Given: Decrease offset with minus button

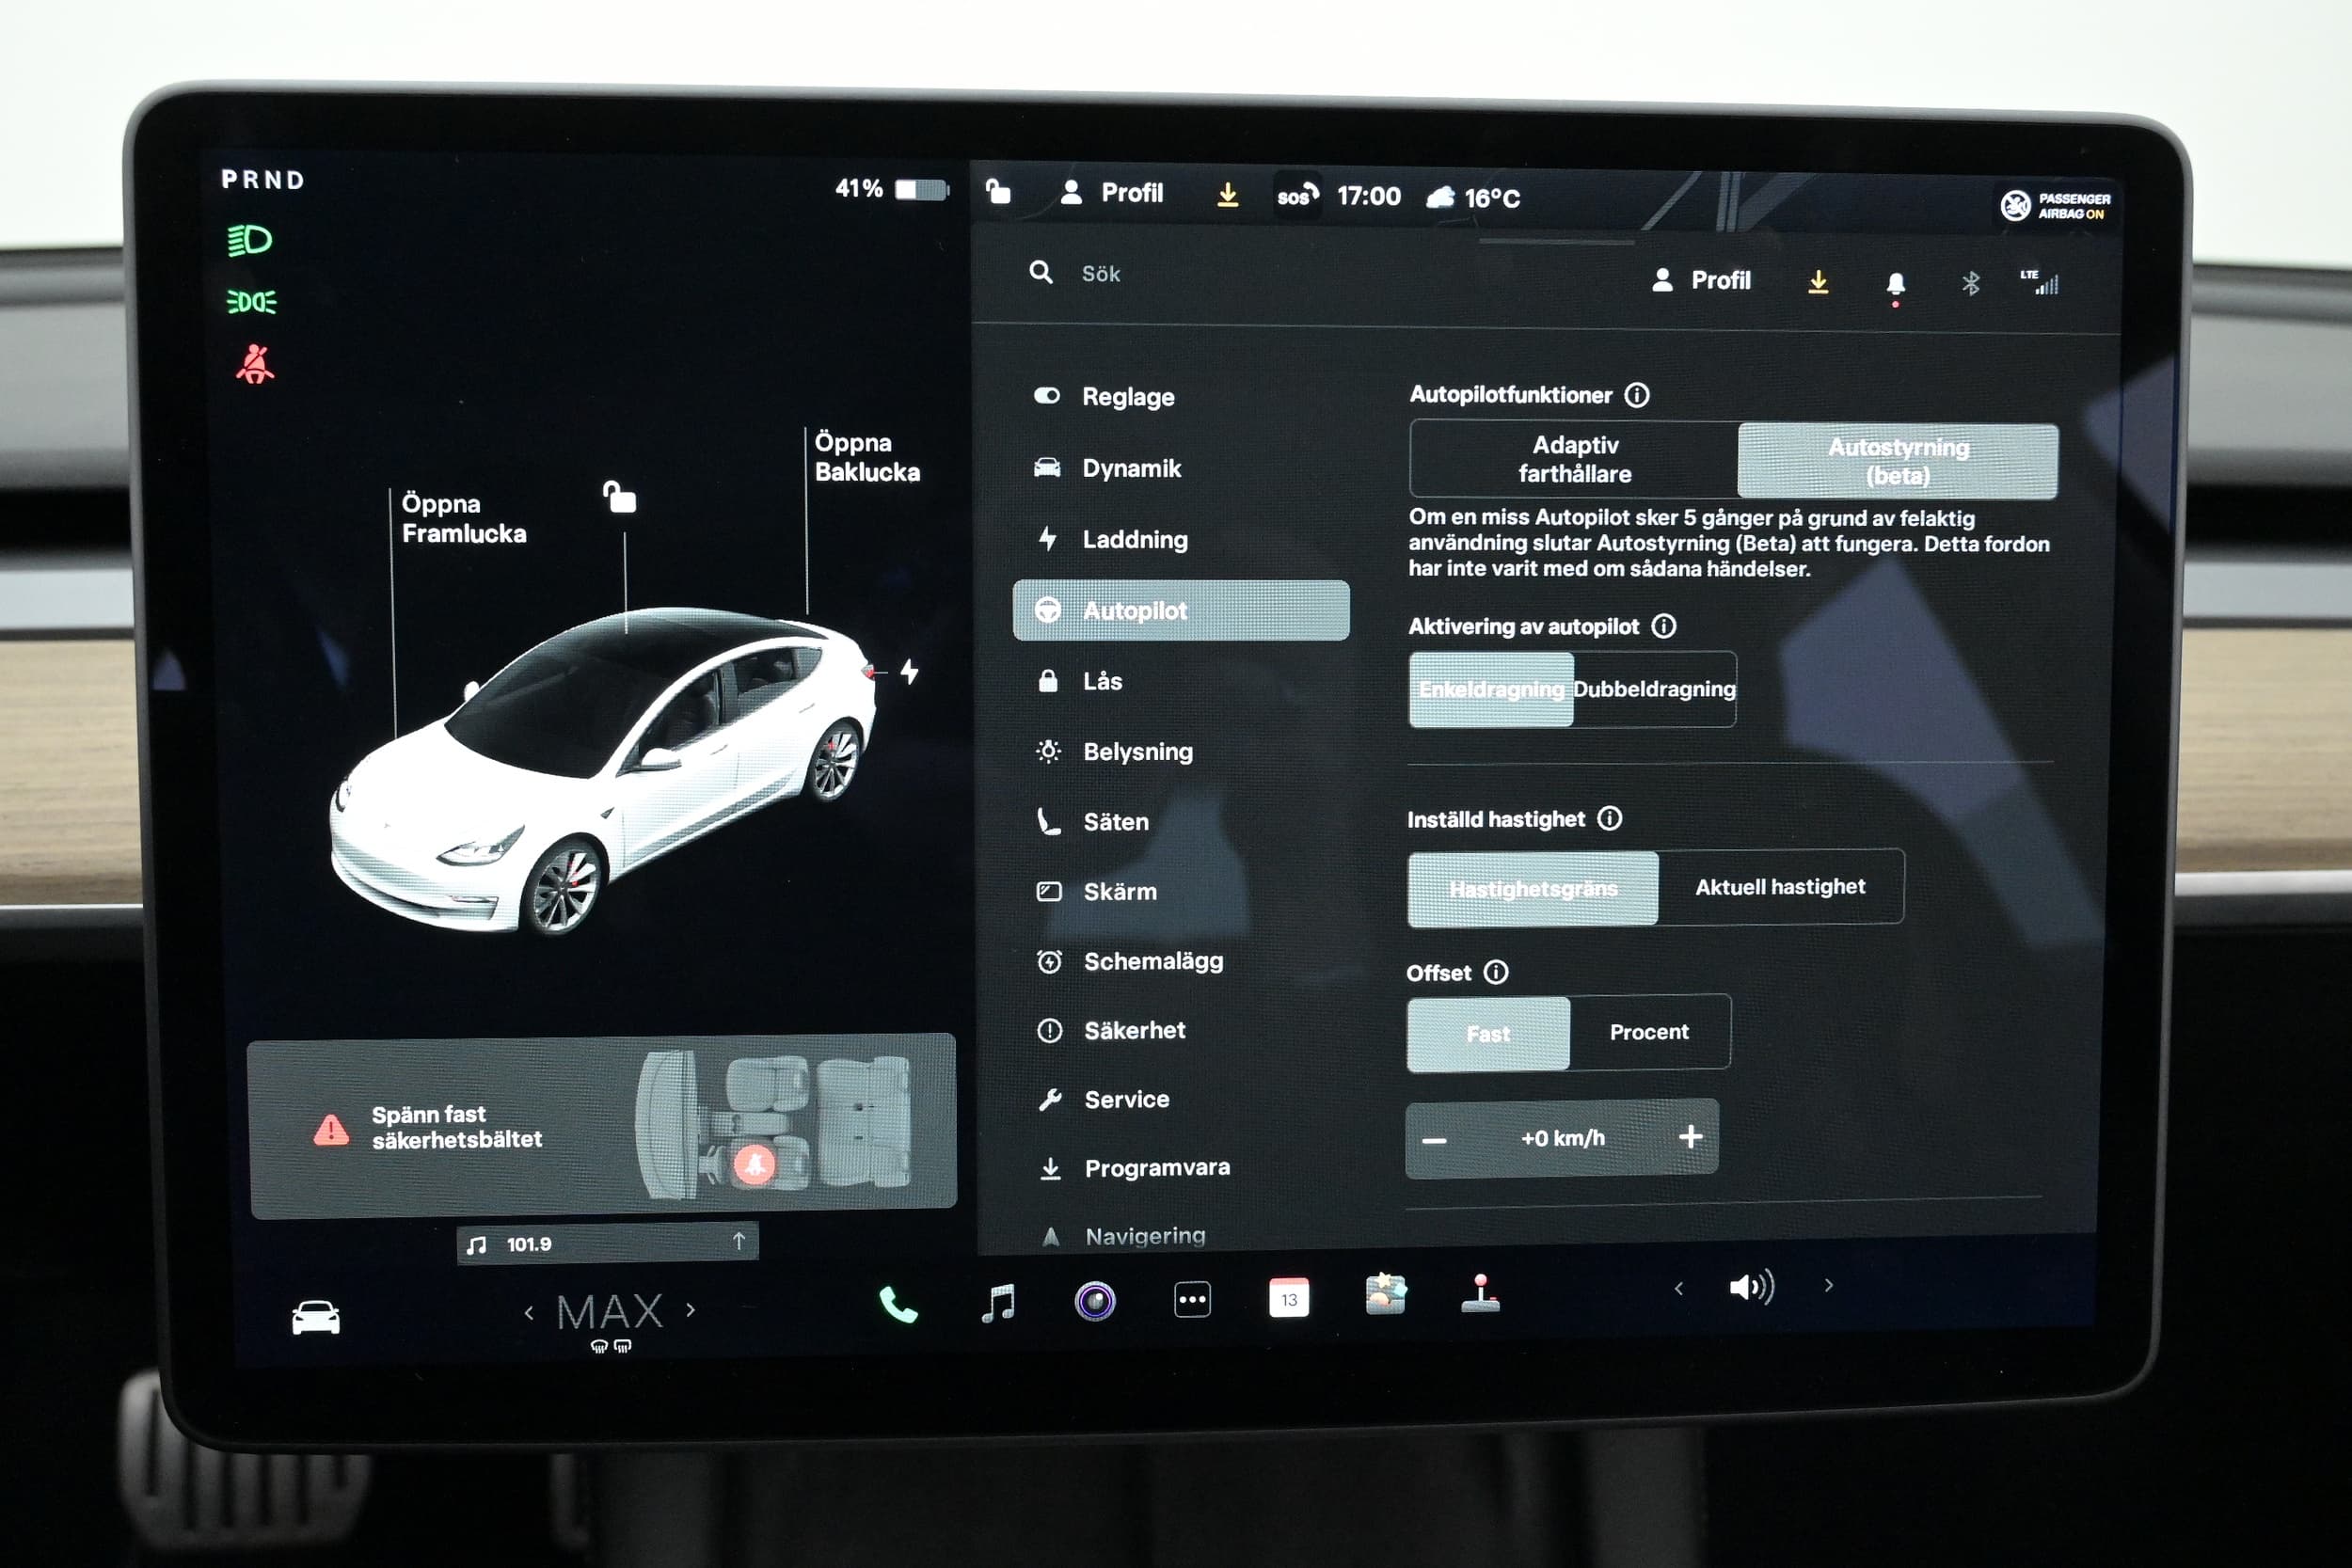Looking at the screenshot, I should pos(1434,1141).
